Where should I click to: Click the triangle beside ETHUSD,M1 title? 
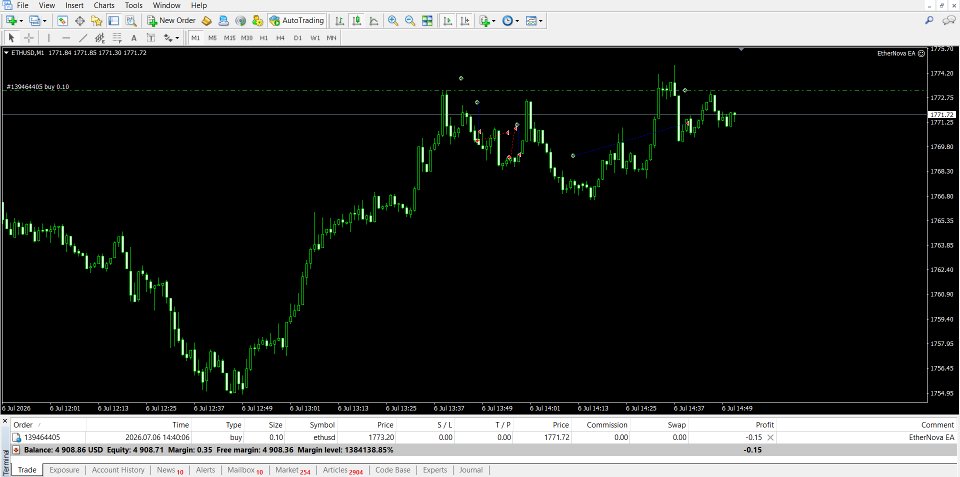(6, 53)
